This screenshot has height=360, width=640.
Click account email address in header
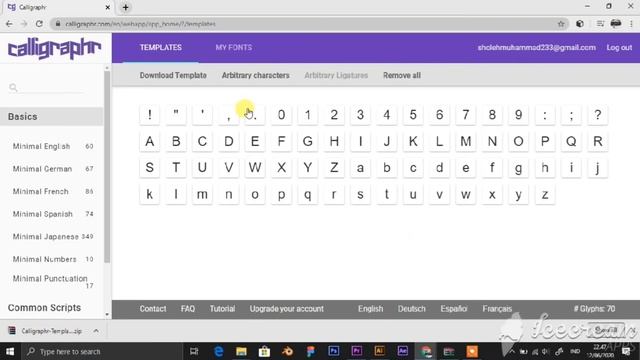[536, 47]
